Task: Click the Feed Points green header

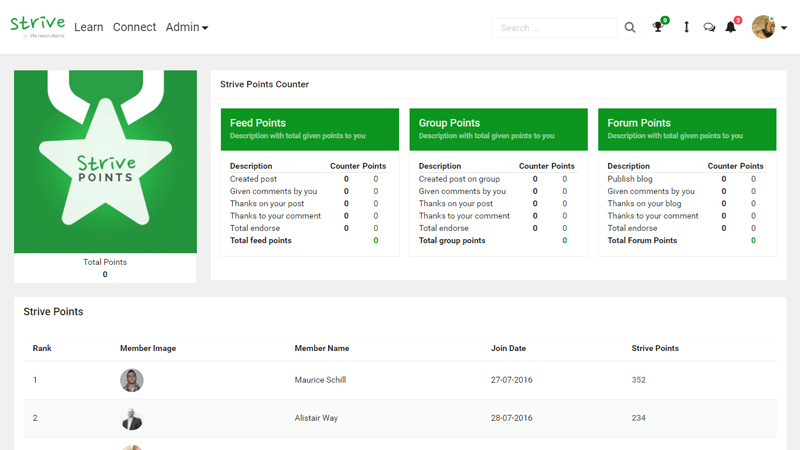Action: tap(309, 129)
